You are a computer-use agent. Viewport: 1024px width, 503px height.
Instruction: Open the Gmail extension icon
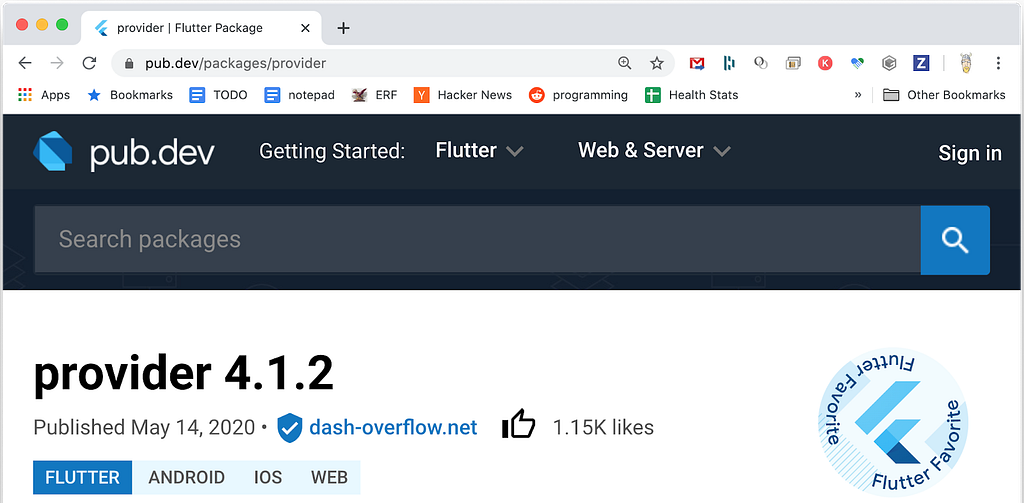click(x=697, y=63)
